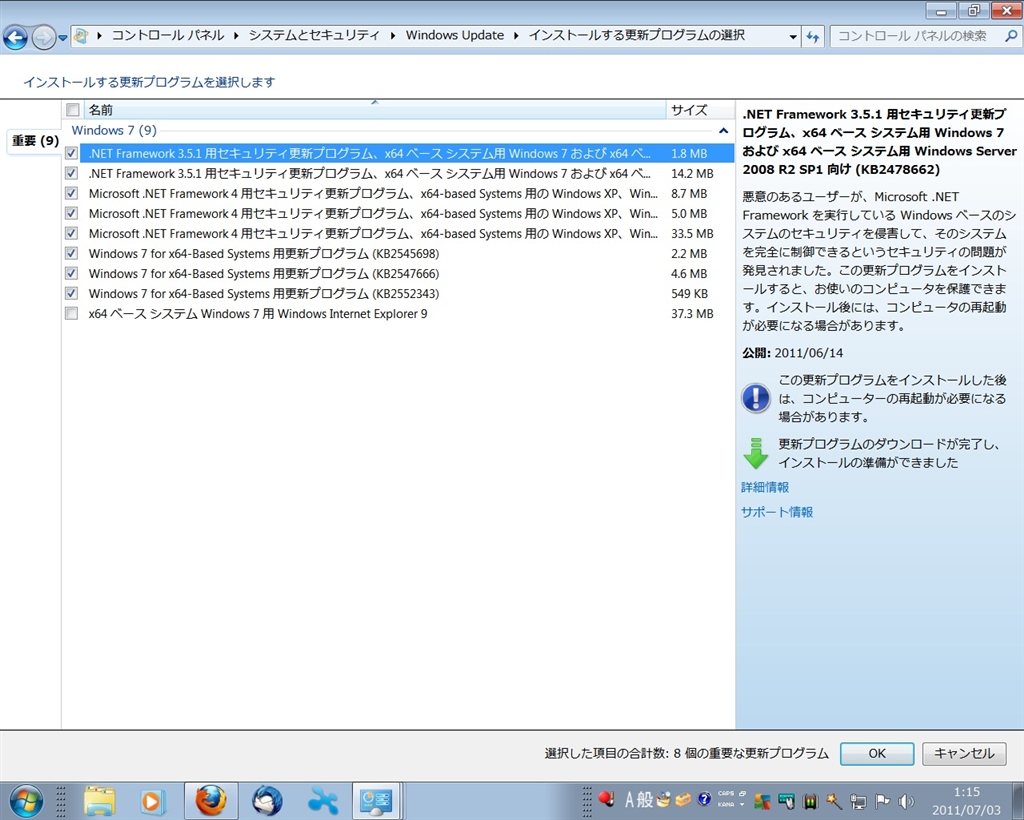Click the Windows 7 (9) group header
Screen dimensions: 1024x820
114,130
